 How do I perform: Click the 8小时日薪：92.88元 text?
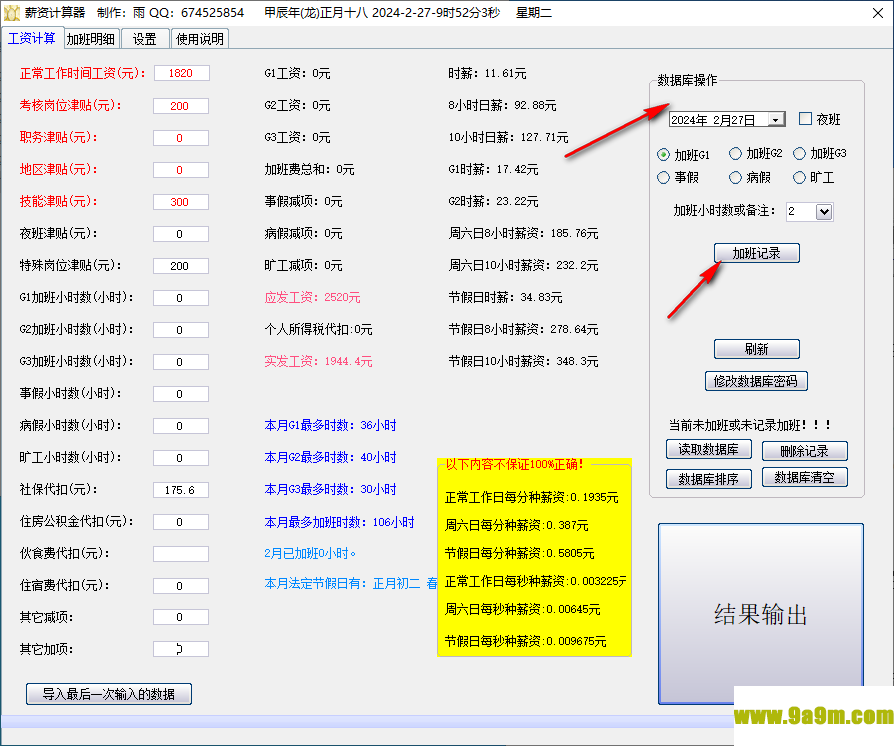coord(502,106)
